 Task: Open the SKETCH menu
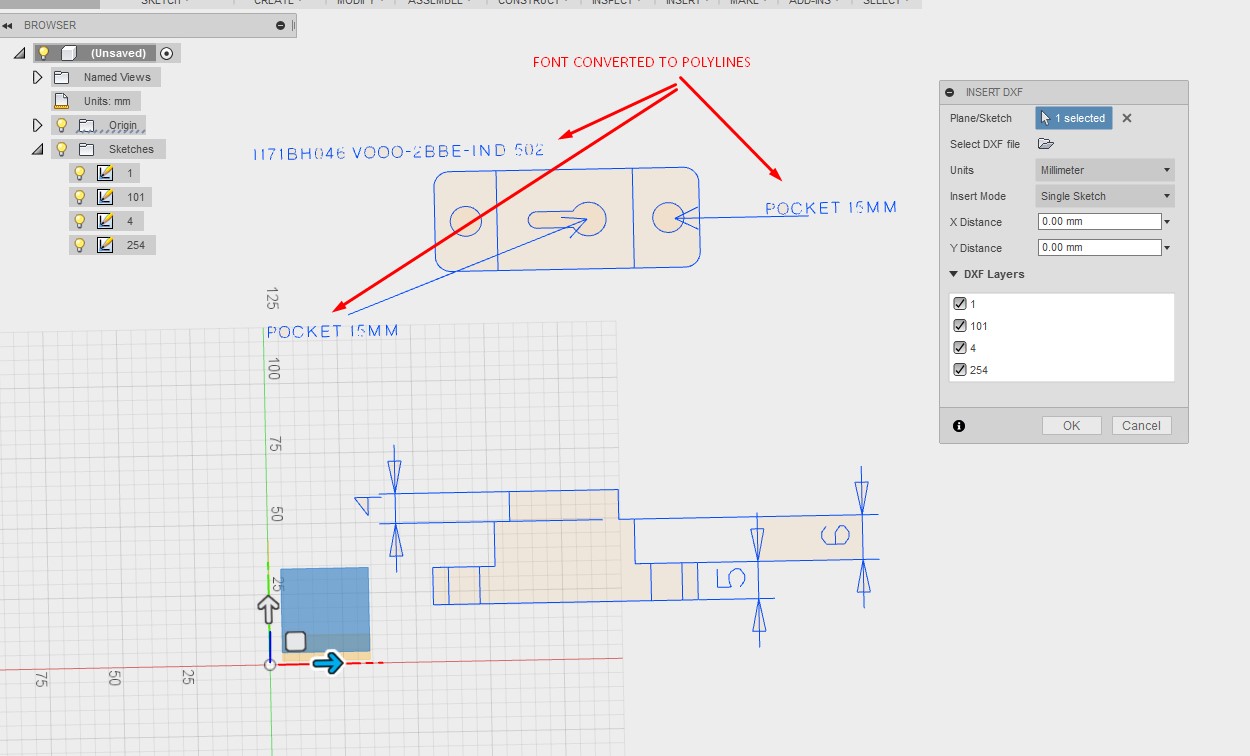(x=161, y=3)
